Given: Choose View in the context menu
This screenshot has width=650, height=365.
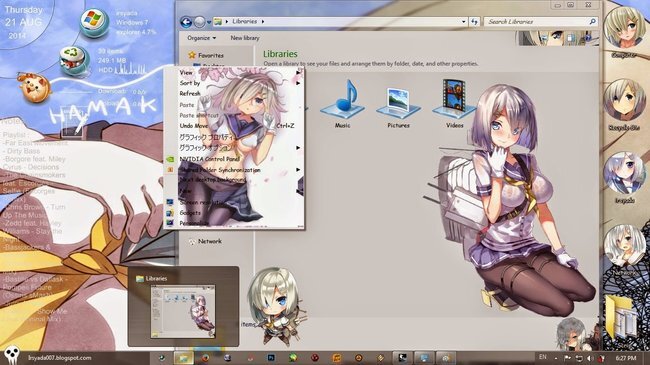Looking at the screenshot, I should [186, 73].
